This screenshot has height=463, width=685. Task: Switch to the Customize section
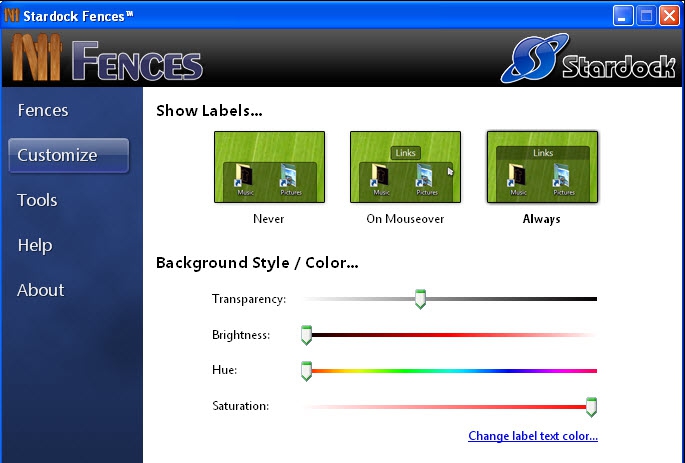coord(58,155)
